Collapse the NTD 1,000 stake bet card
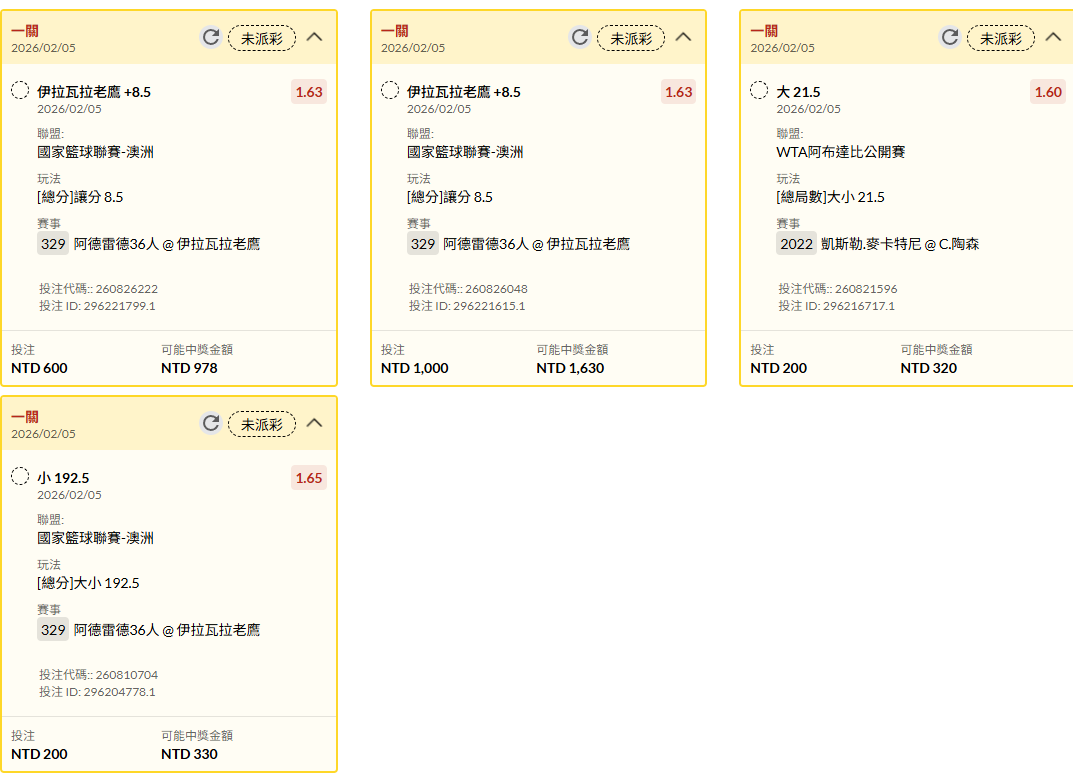 [684, 38]
